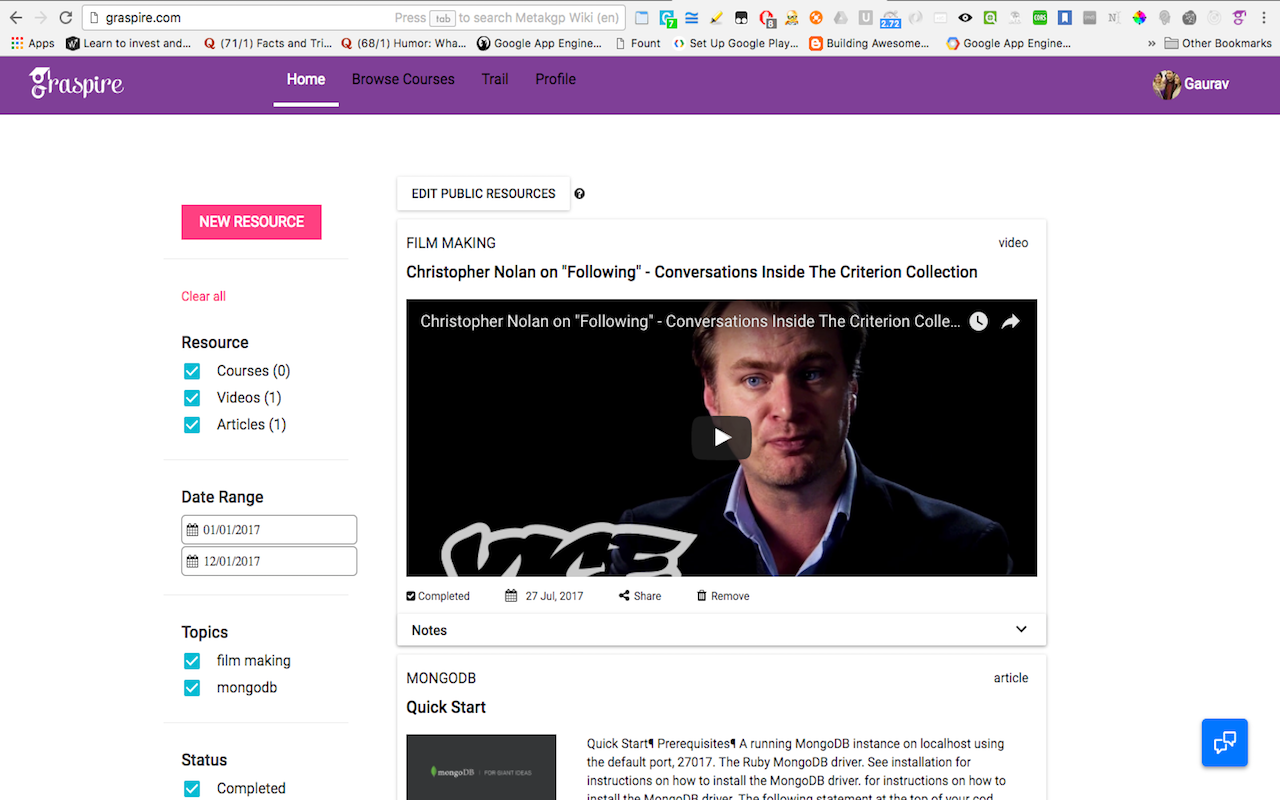The image size is (1280, 800).
Task: Open the Browse Courses tab
Action: coord(403,79)
